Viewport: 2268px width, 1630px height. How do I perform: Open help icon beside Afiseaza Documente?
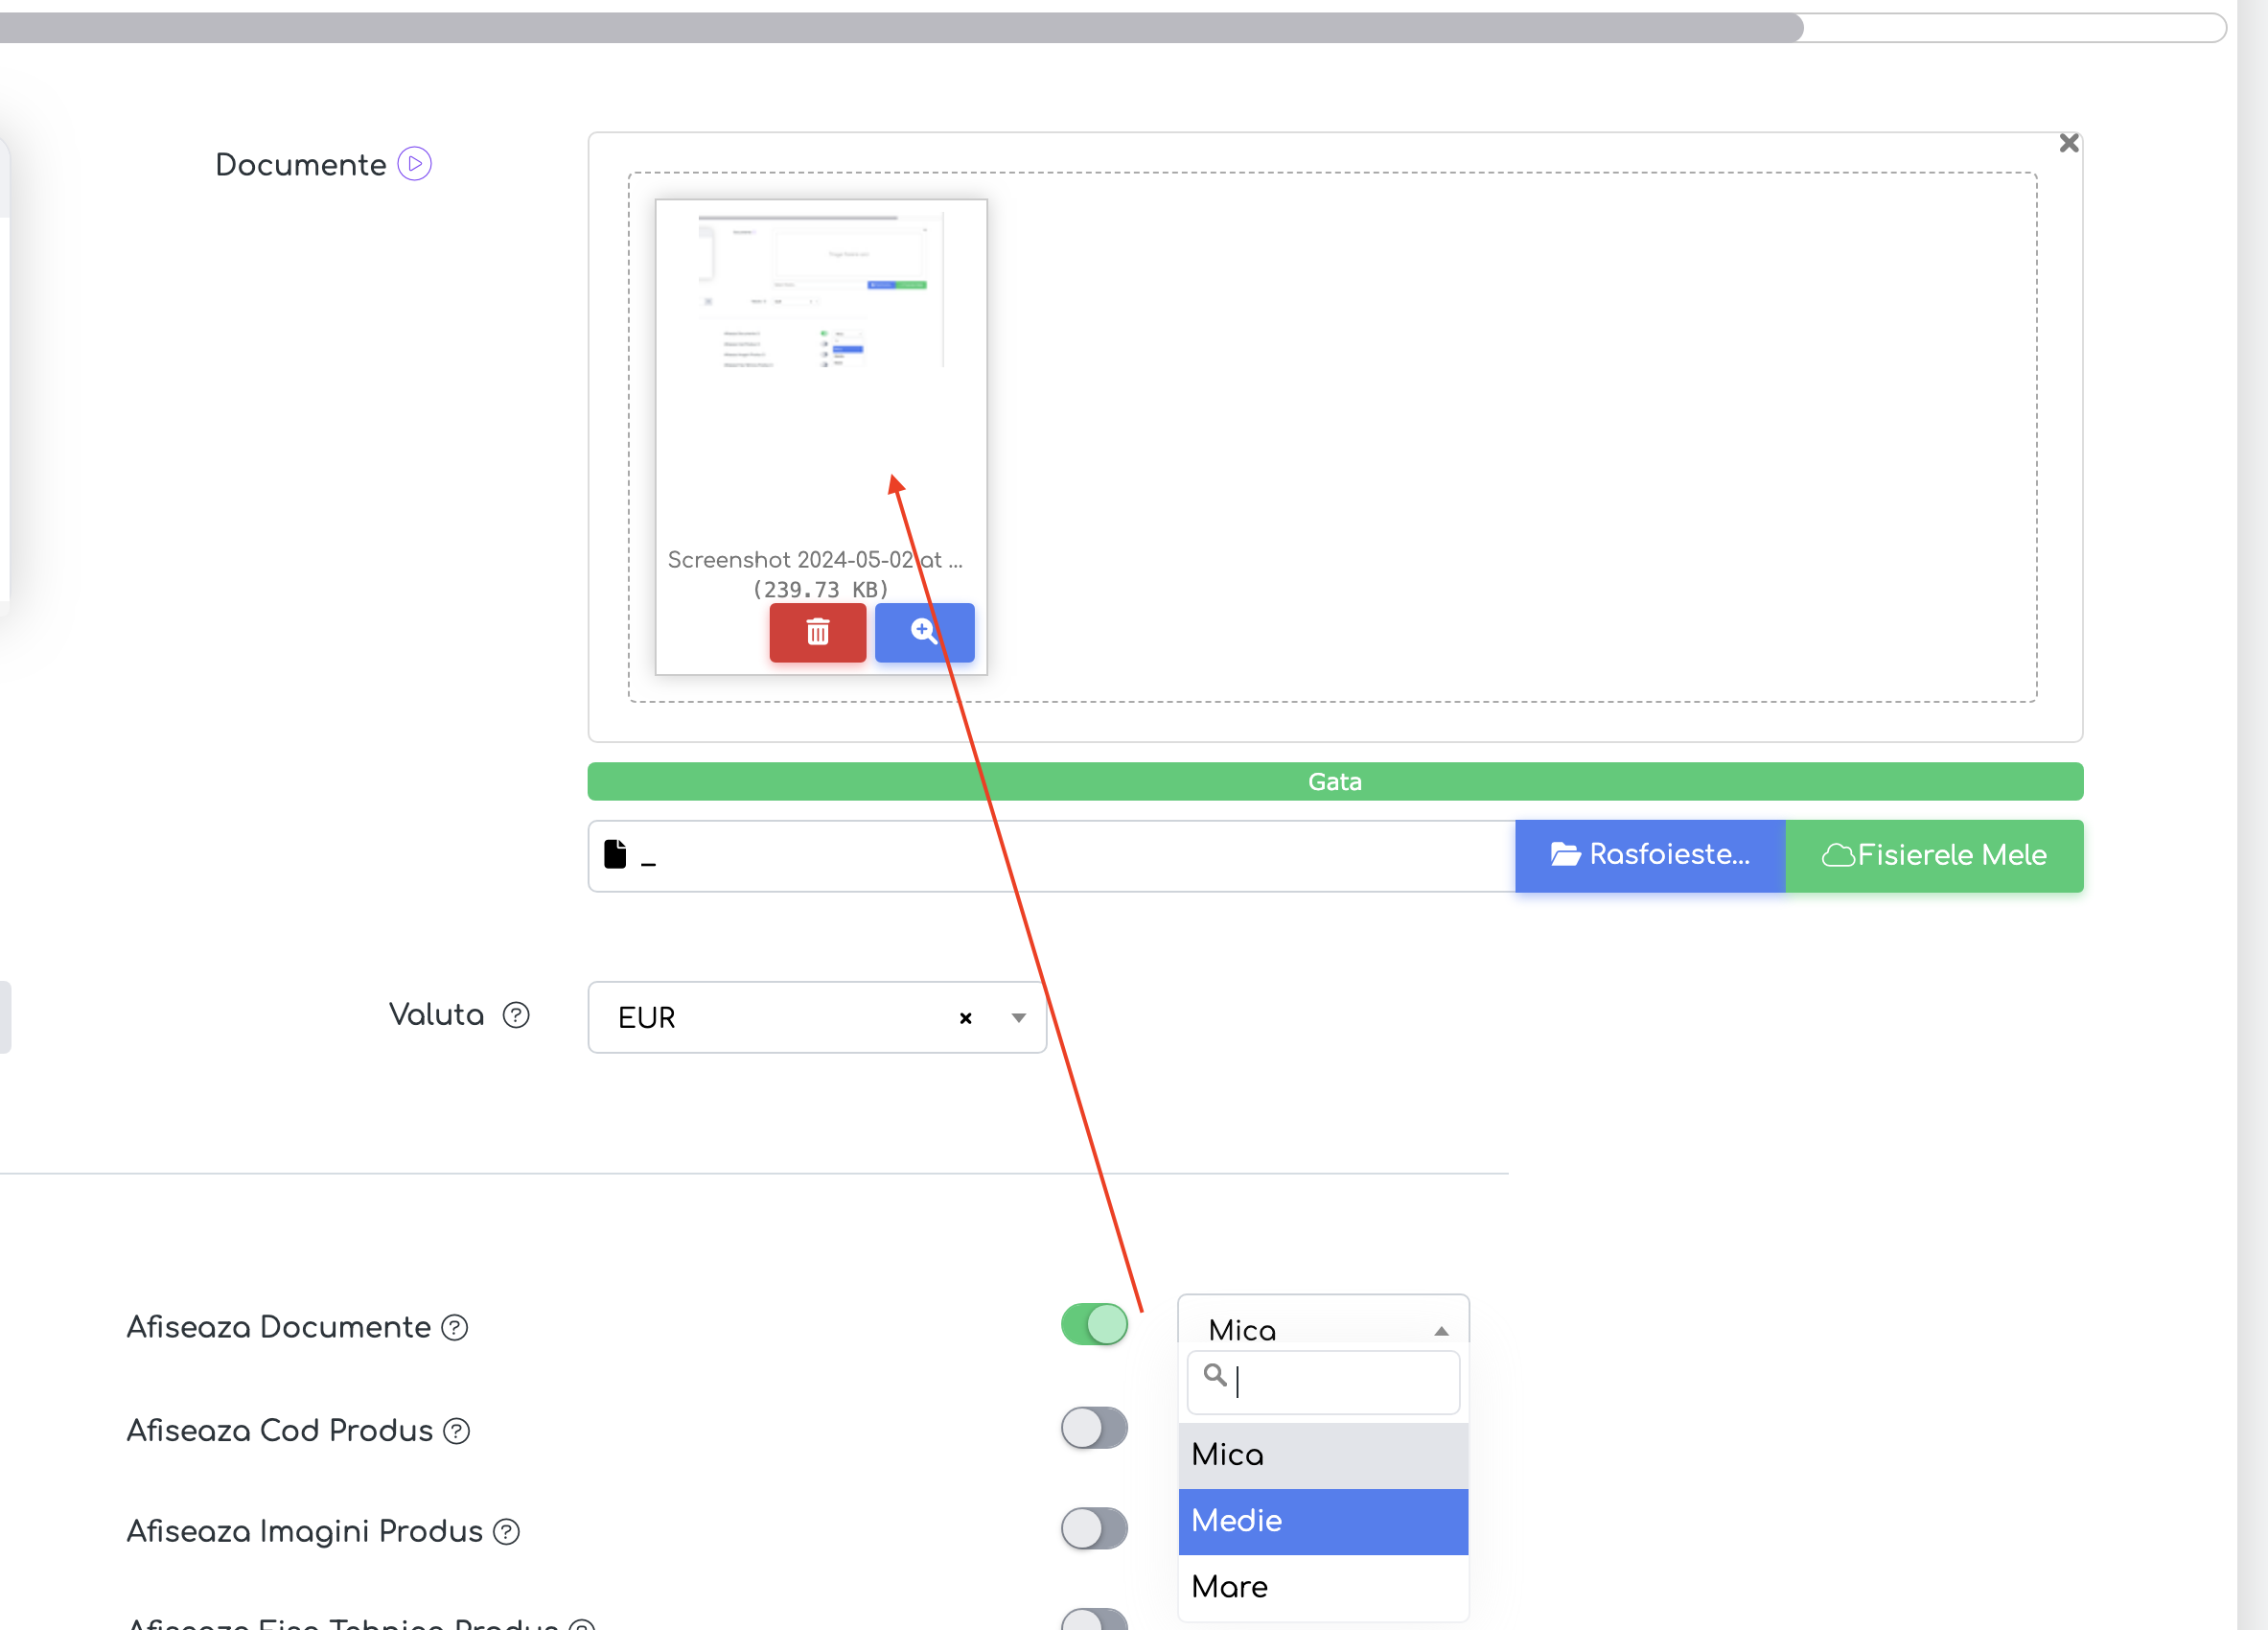(455, 1327)
